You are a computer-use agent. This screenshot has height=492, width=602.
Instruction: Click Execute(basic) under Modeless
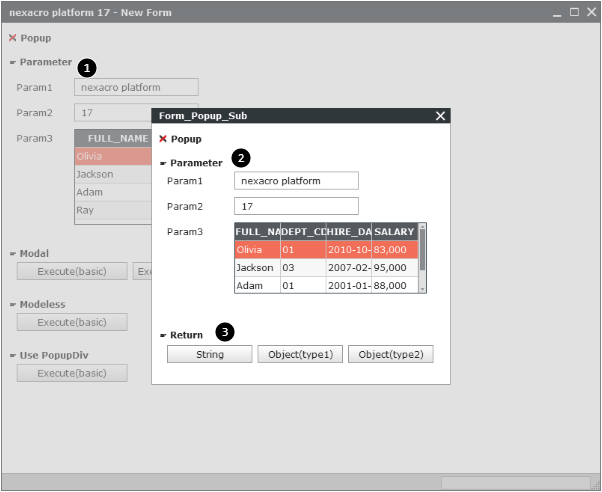tap(72, 322)
